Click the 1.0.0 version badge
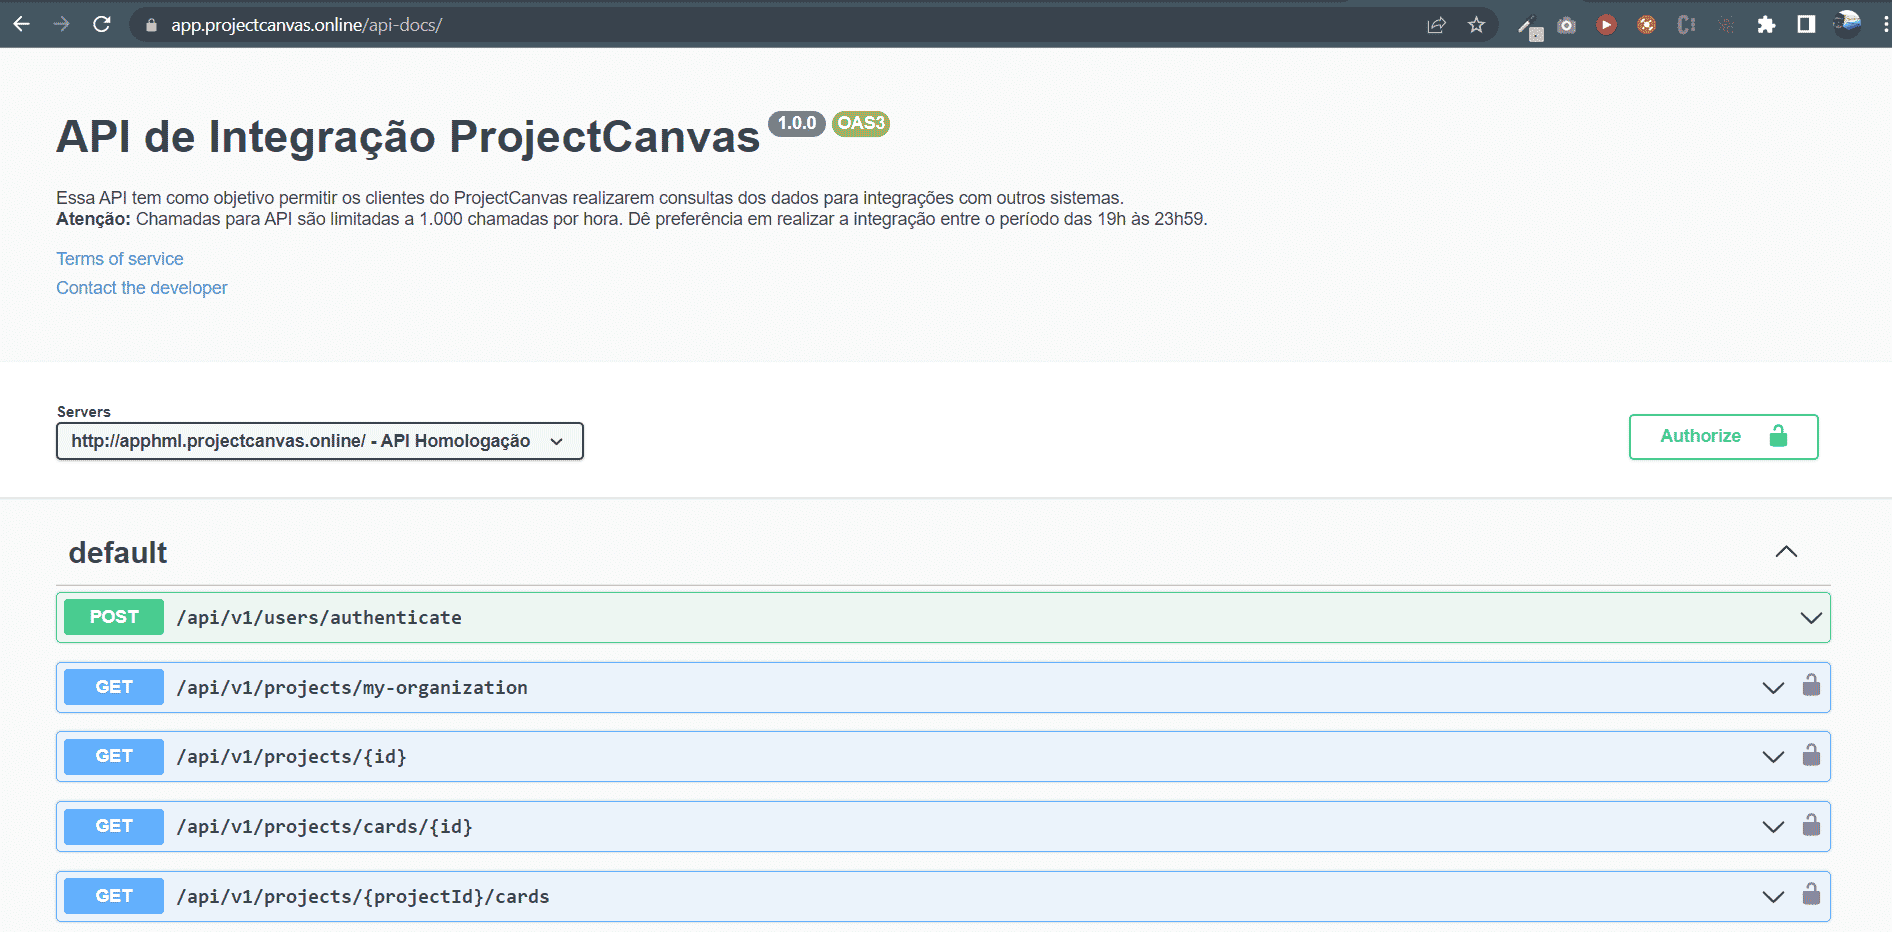The width and height of the screenshot is (1892, 932). 797,123
